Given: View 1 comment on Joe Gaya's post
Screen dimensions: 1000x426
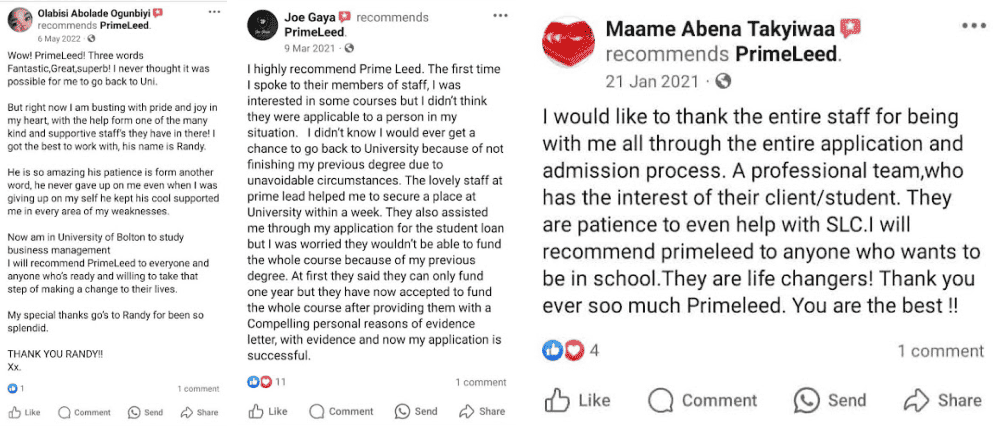Looking at the screenshot, I should (x=480, y=382).
